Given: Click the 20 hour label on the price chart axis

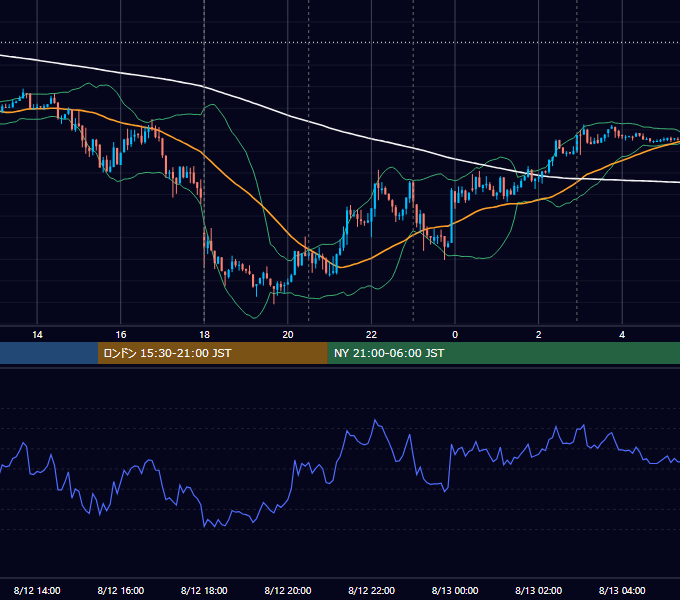Looking at the screenshot, I should coord(288,335).
